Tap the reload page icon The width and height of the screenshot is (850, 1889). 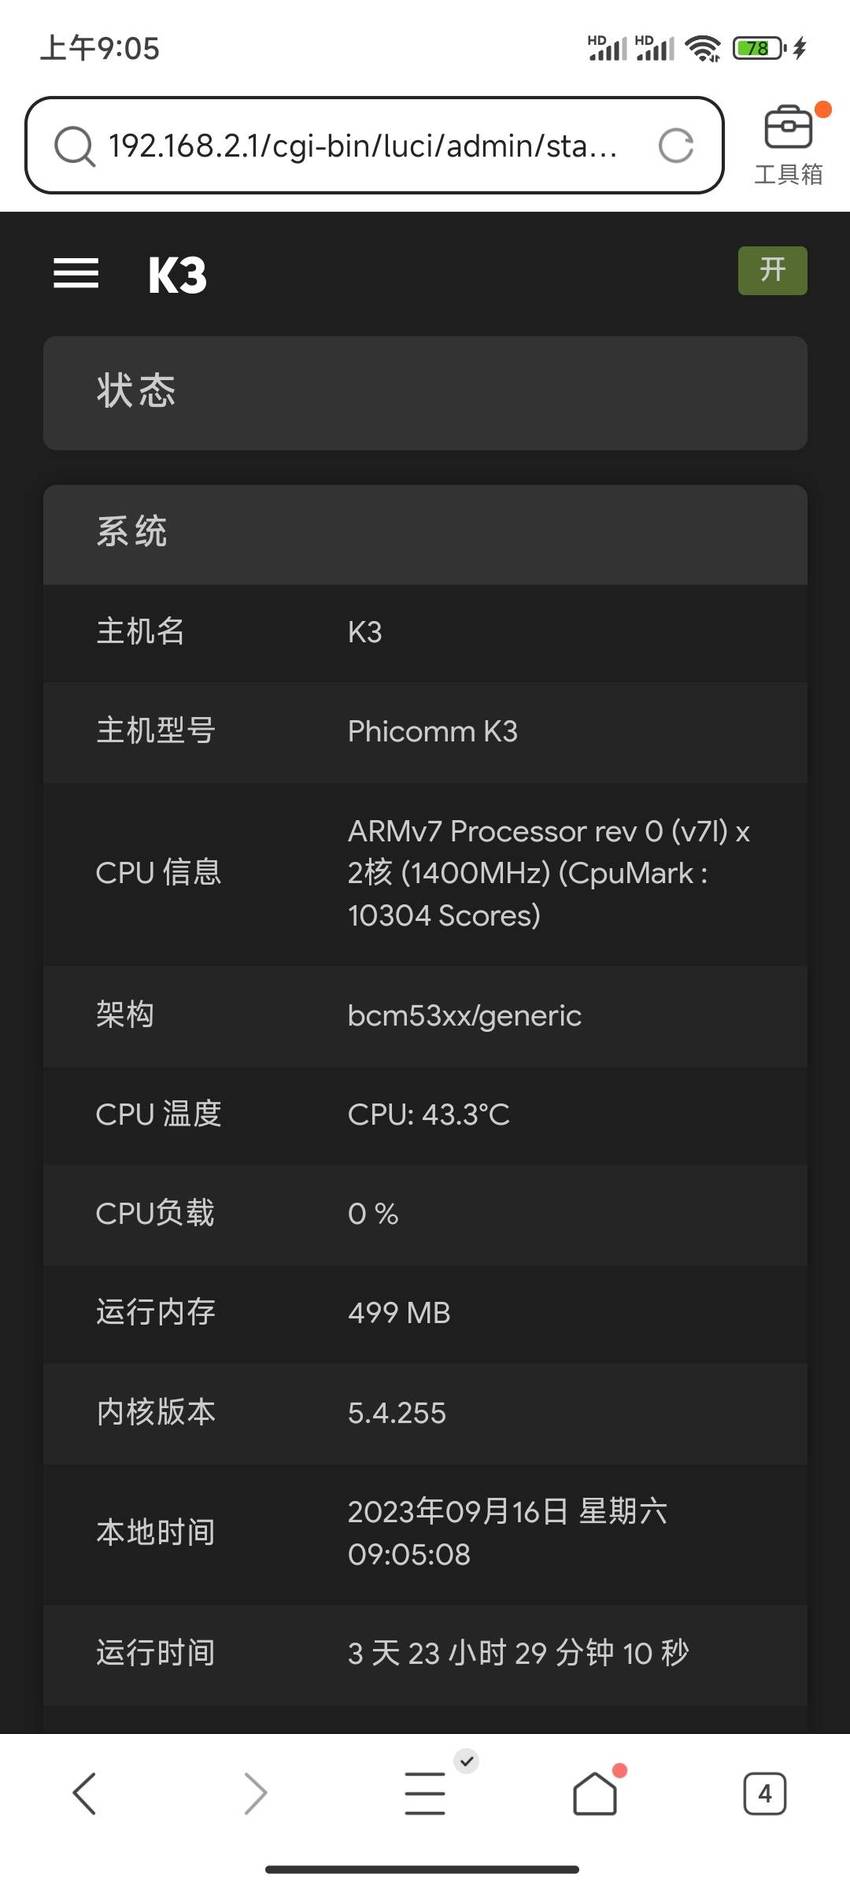676,146
